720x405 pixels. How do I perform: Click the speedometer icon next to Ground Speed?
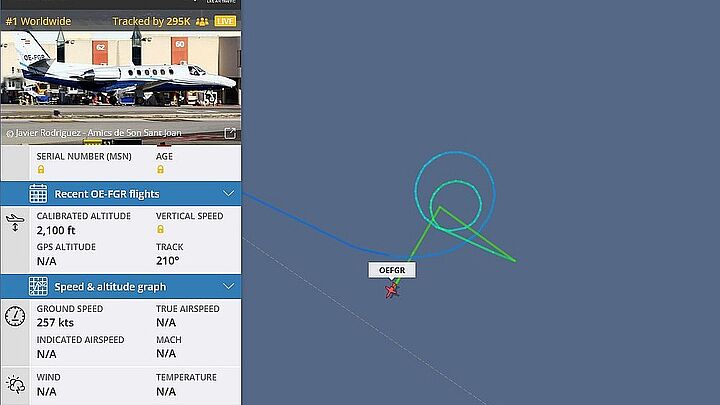pos(15,316)
